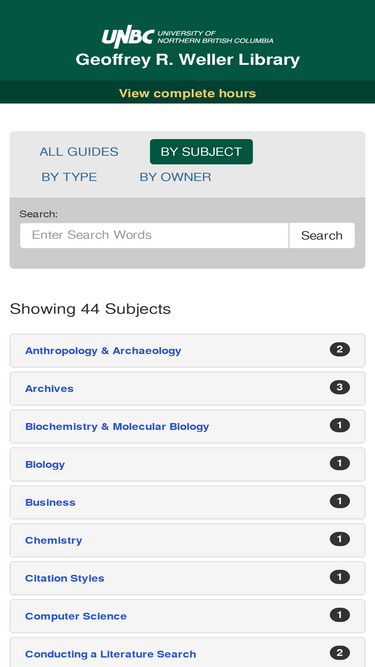The image size is (375, 667).
Task: Expand the Biology subject
Action: coord(188,464)
